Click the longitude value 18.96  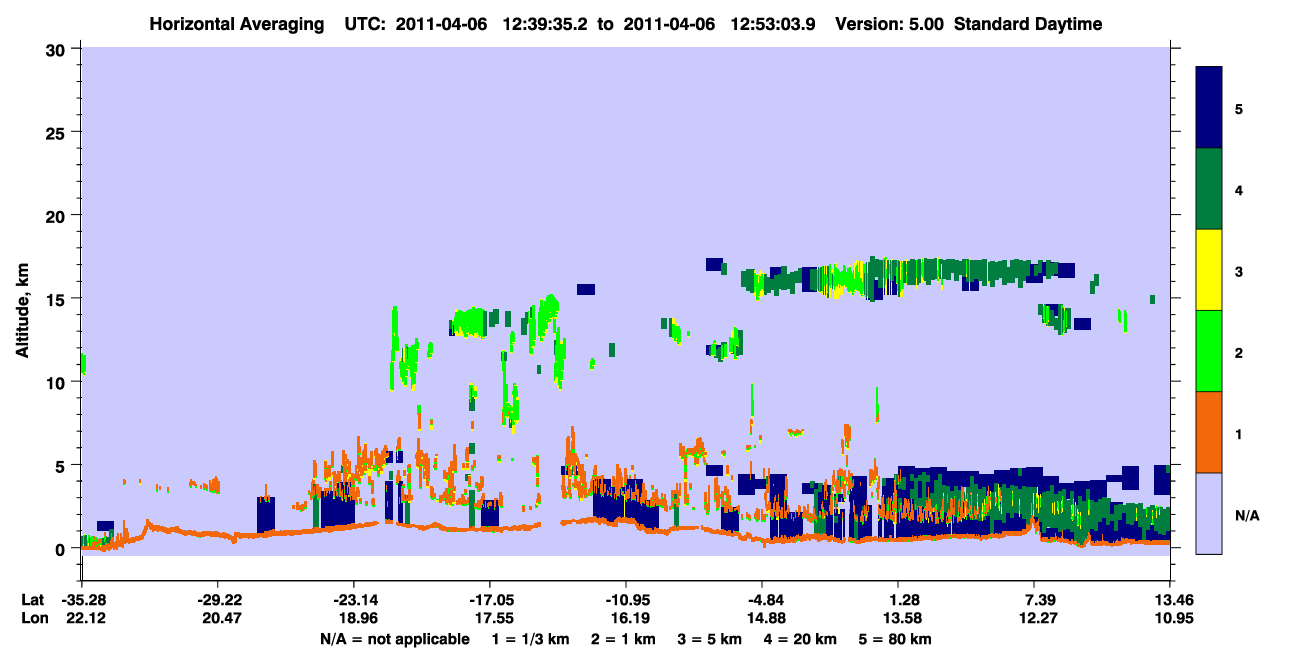coord(353,619)
